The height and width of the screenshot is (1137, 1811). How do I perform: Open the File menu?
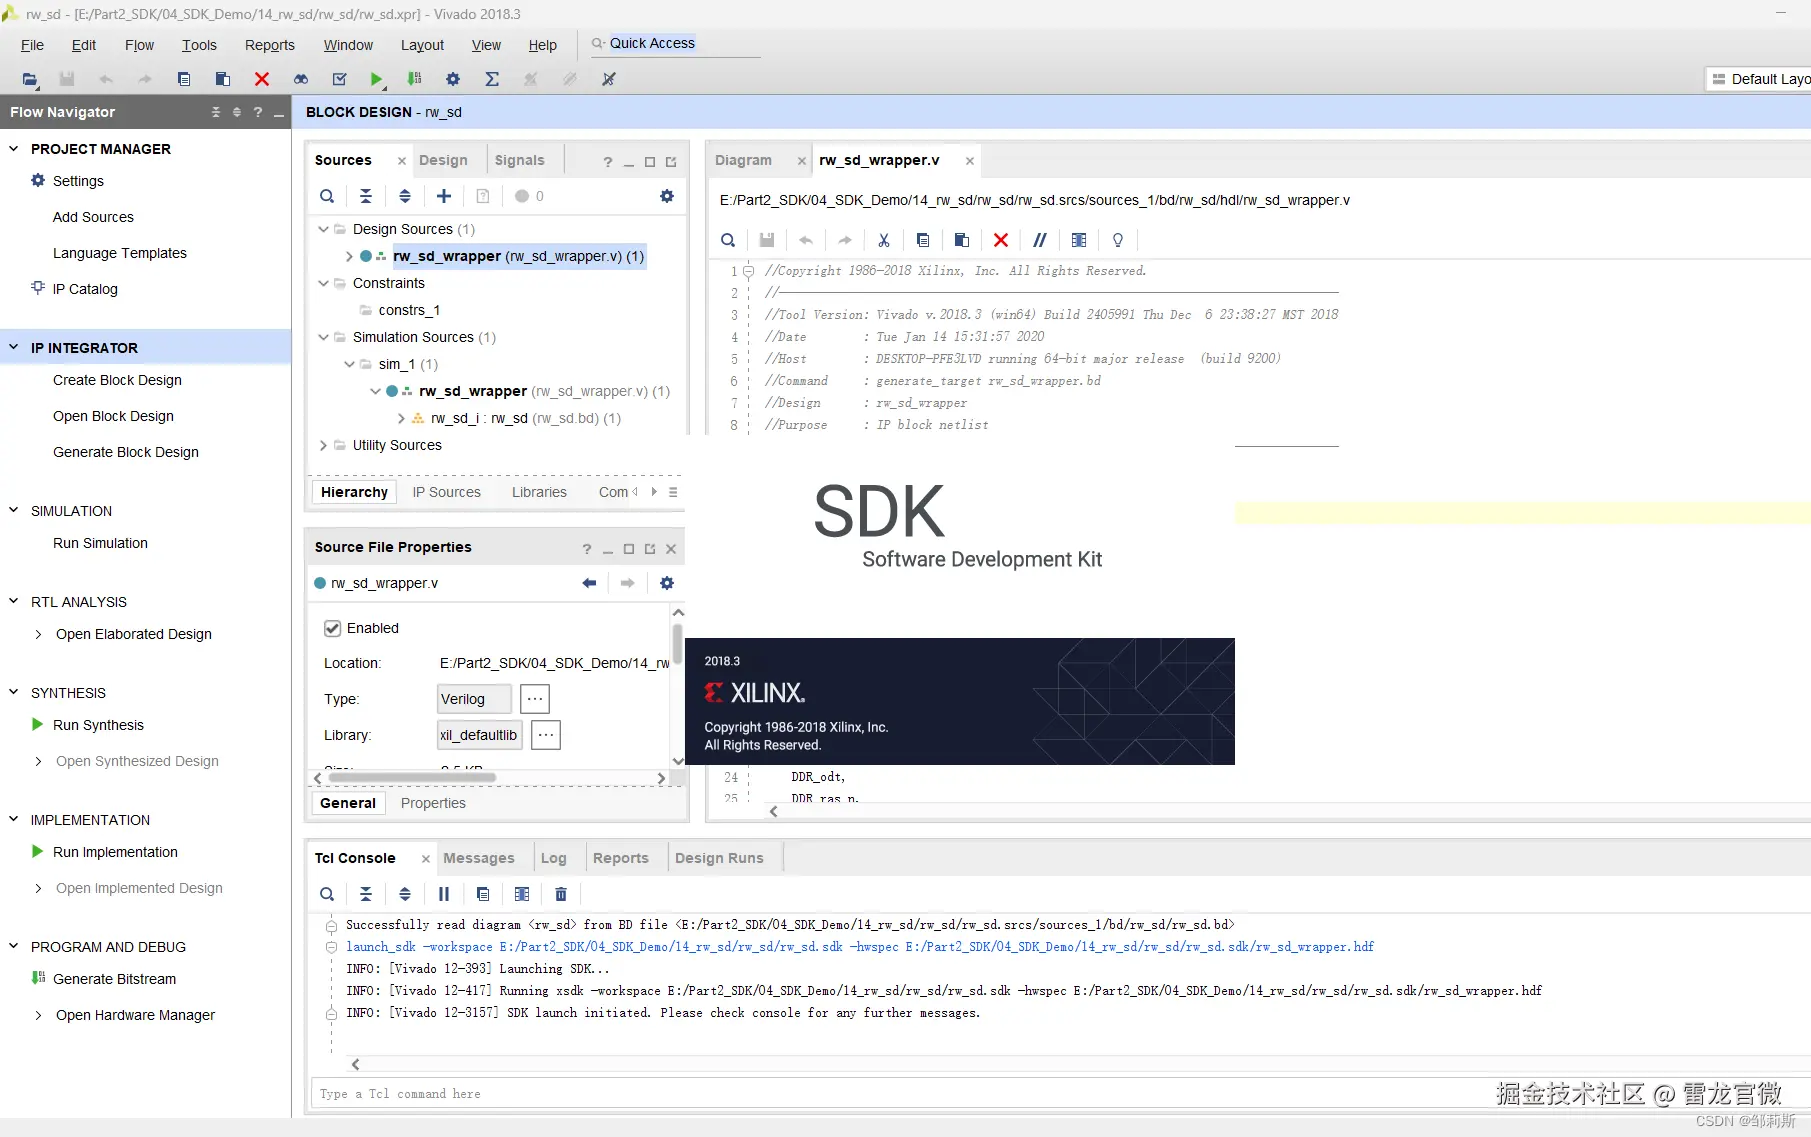[x=32, y=45]
